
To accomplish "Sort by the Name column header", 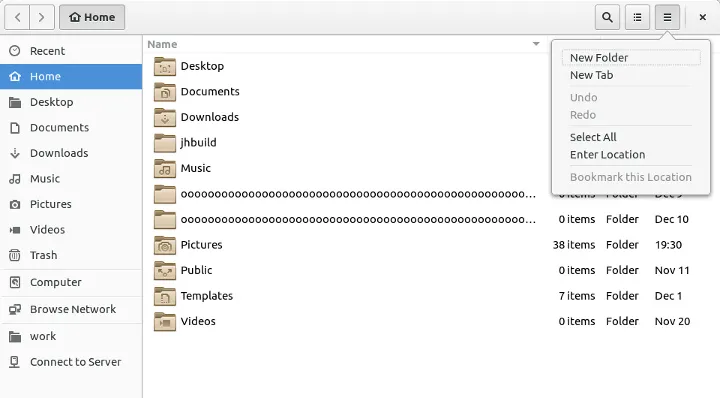I will pyautogui.click(x=344, y=44).
